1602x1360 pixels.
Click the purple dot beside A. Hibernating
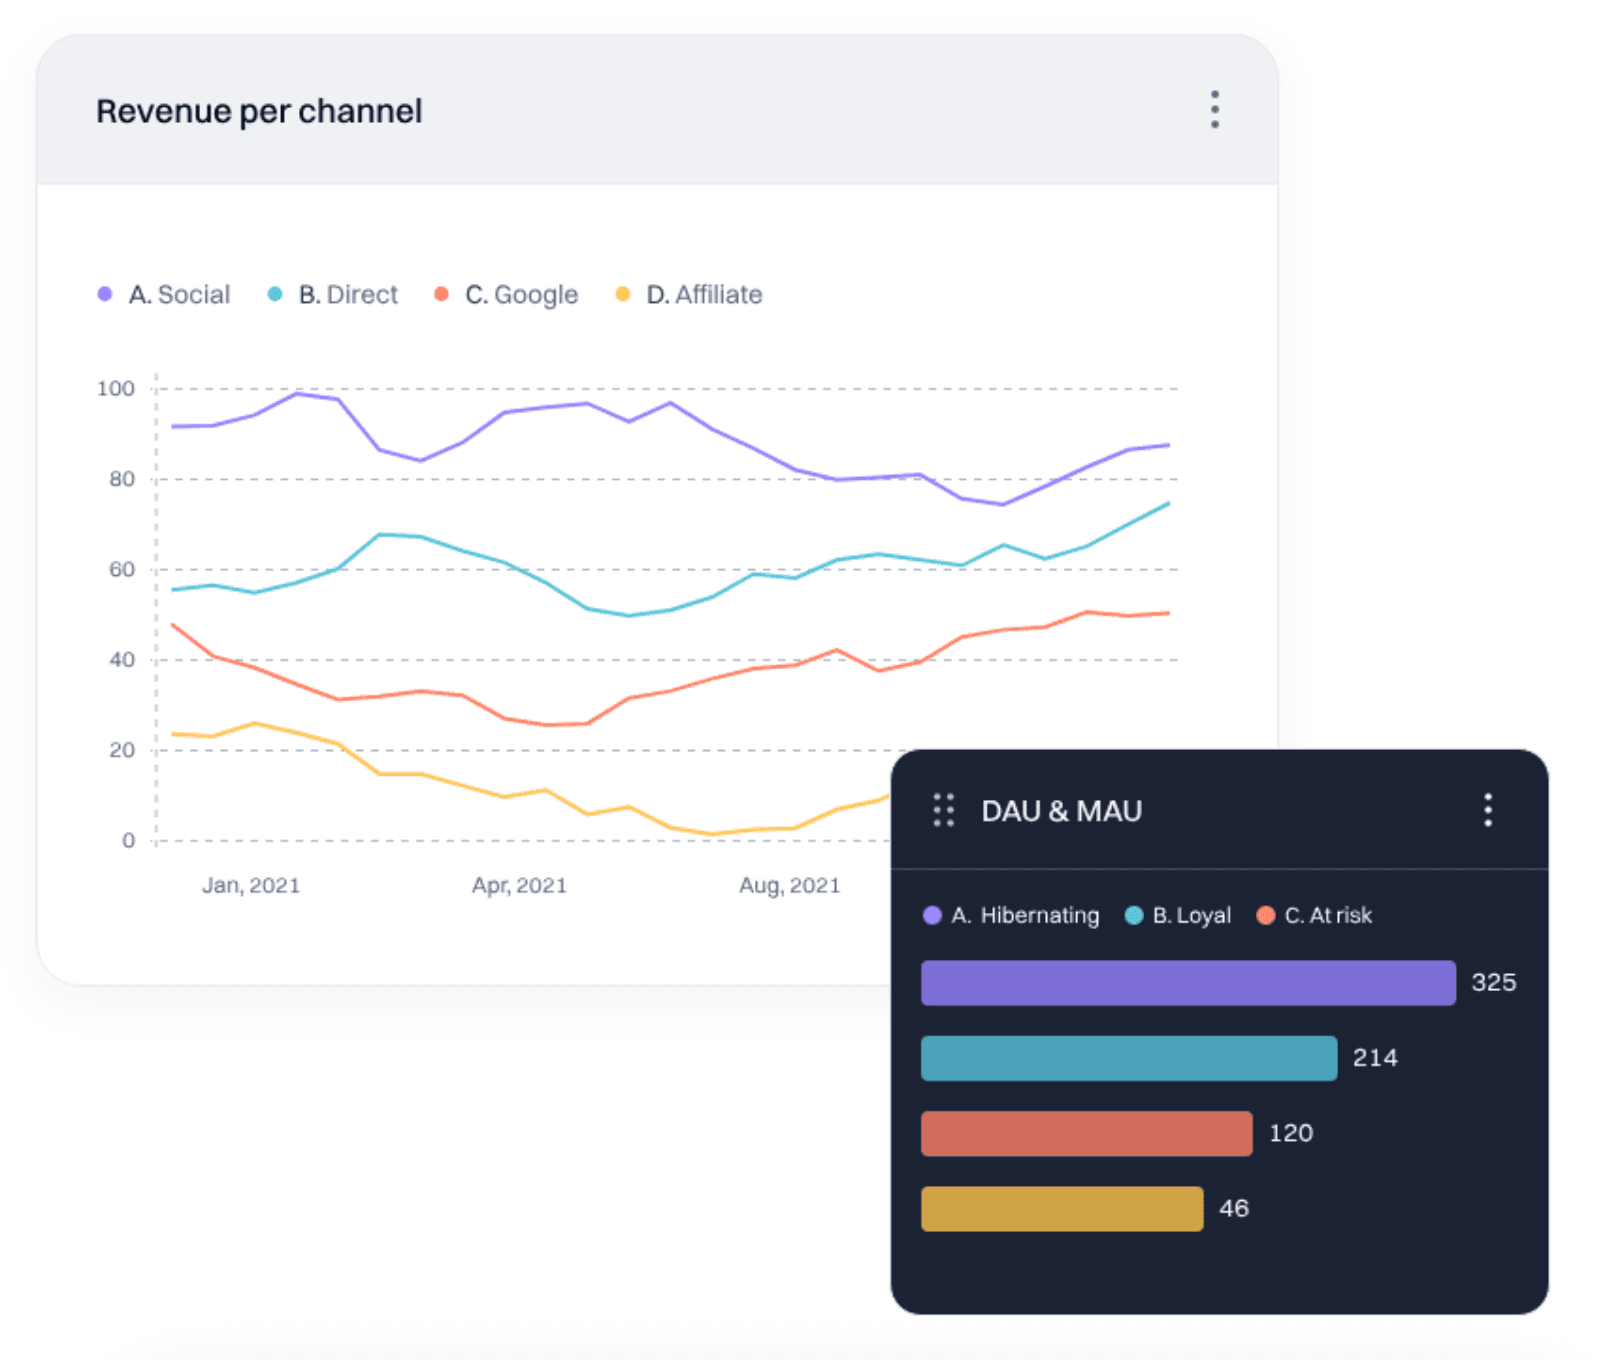(x=931, y=914)
